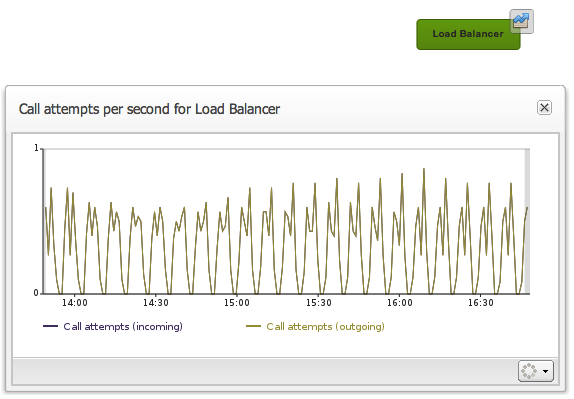
Task: Select the 15:00 time axis label
Action: tap(237, 303)
